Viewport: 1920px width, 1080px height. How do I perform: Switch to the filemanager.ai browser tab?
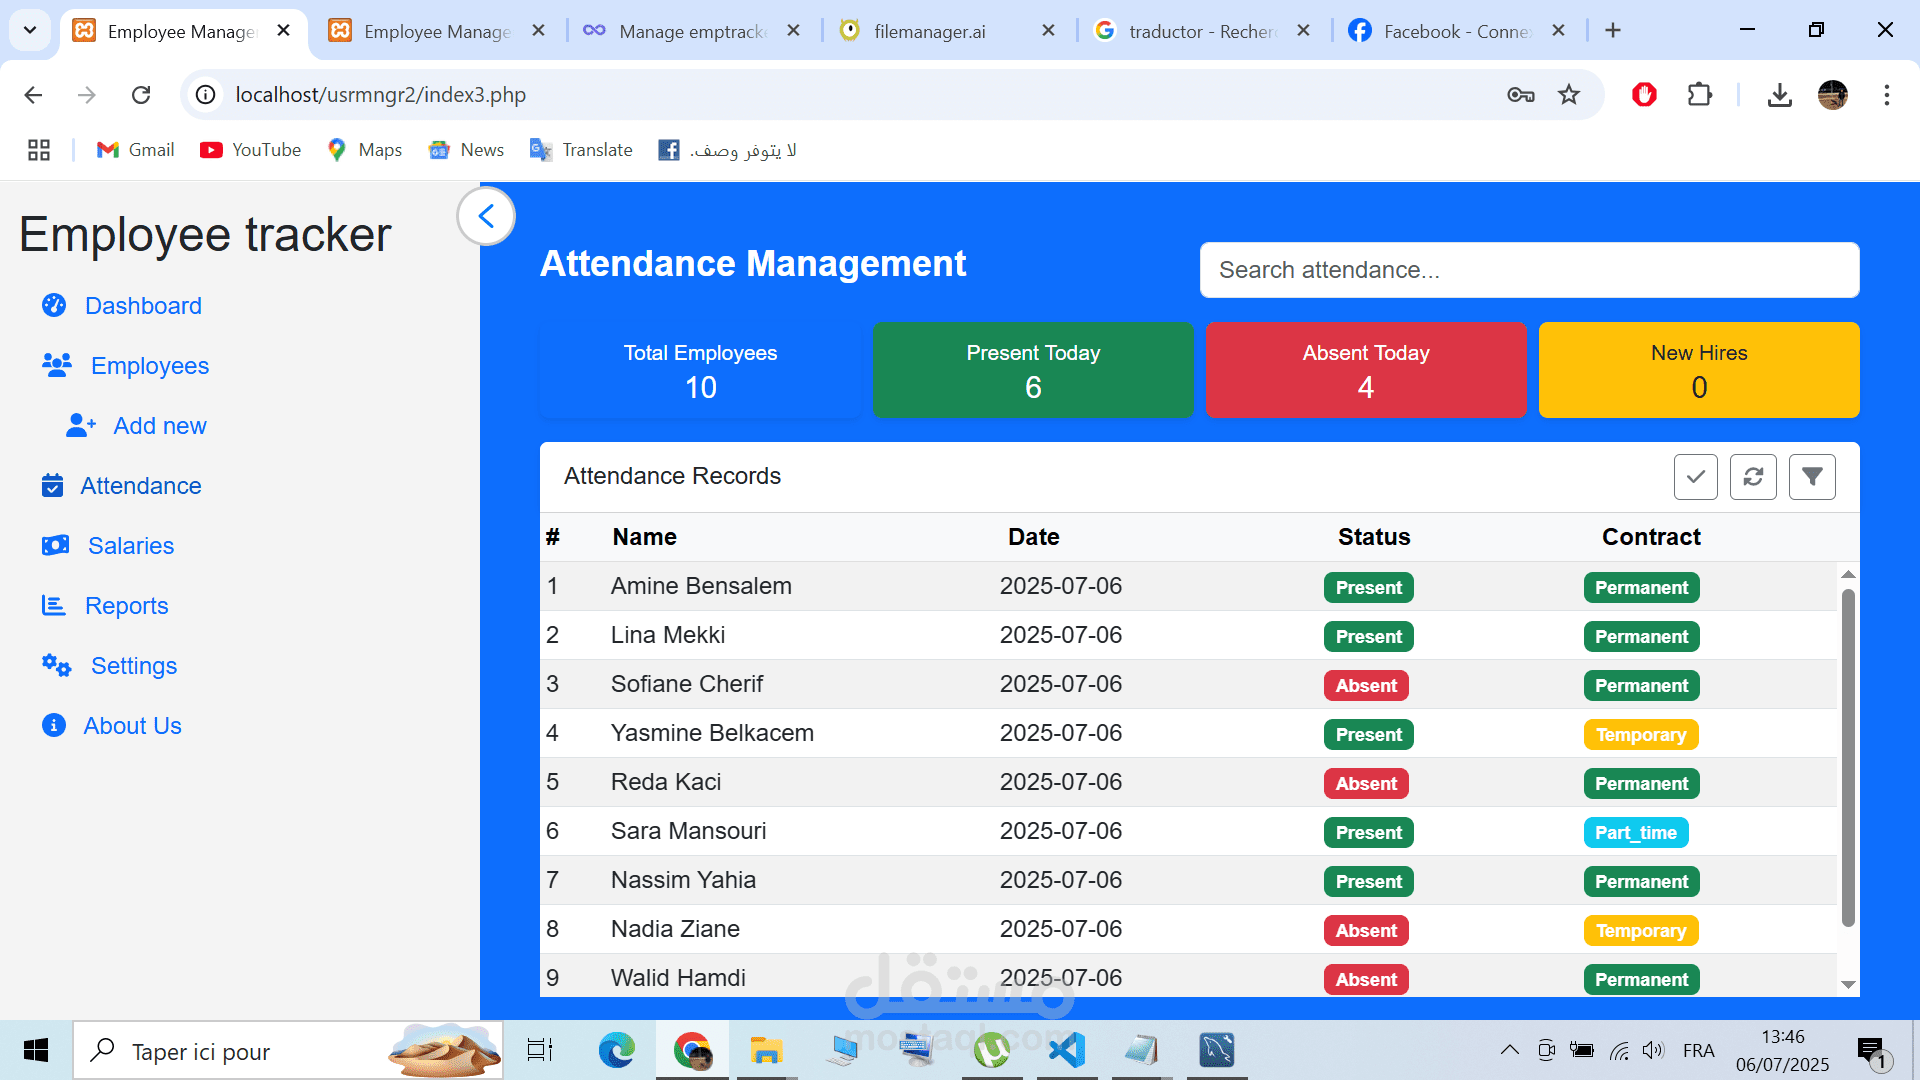coord(930,31)
